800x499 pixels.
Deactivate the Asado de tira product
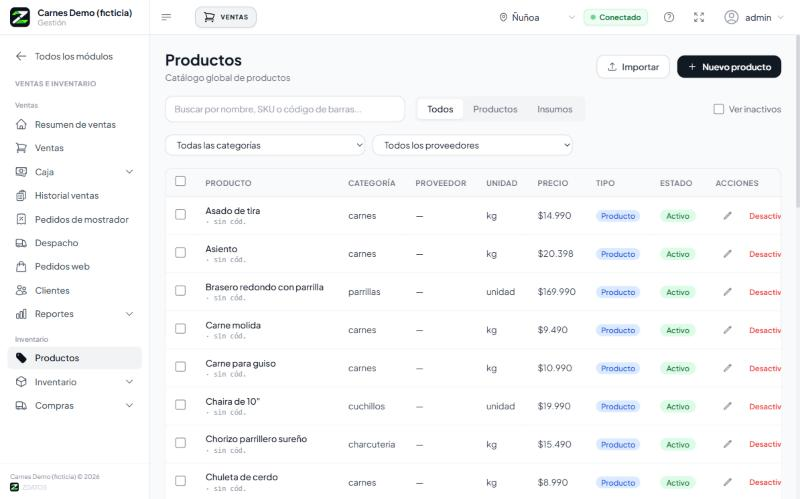tap(765, 216)
